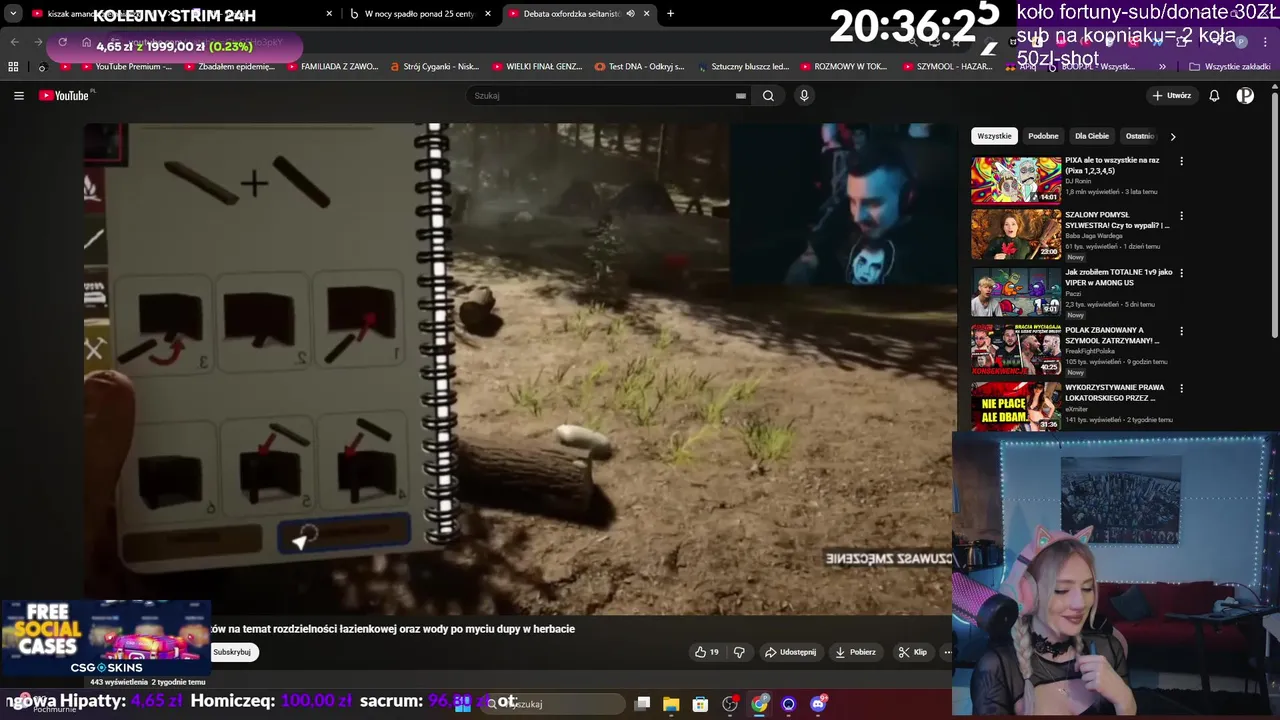1280x720 pixels.
Task: Open File Explorer from the taskbar
Action: point(671,704)
